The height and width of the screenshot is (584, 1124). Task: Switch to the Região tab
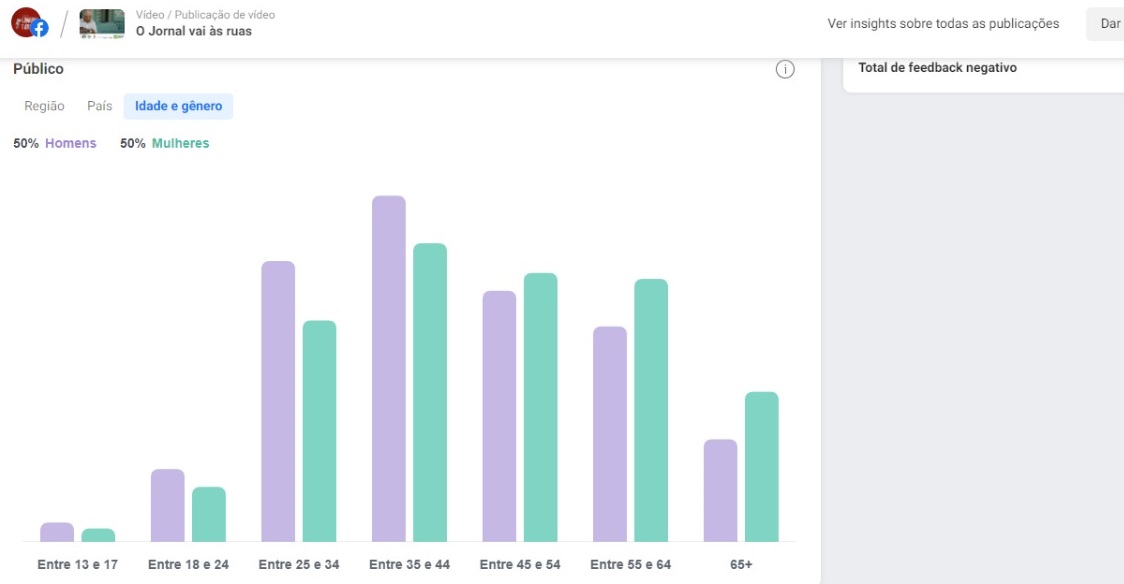[44, 106]
